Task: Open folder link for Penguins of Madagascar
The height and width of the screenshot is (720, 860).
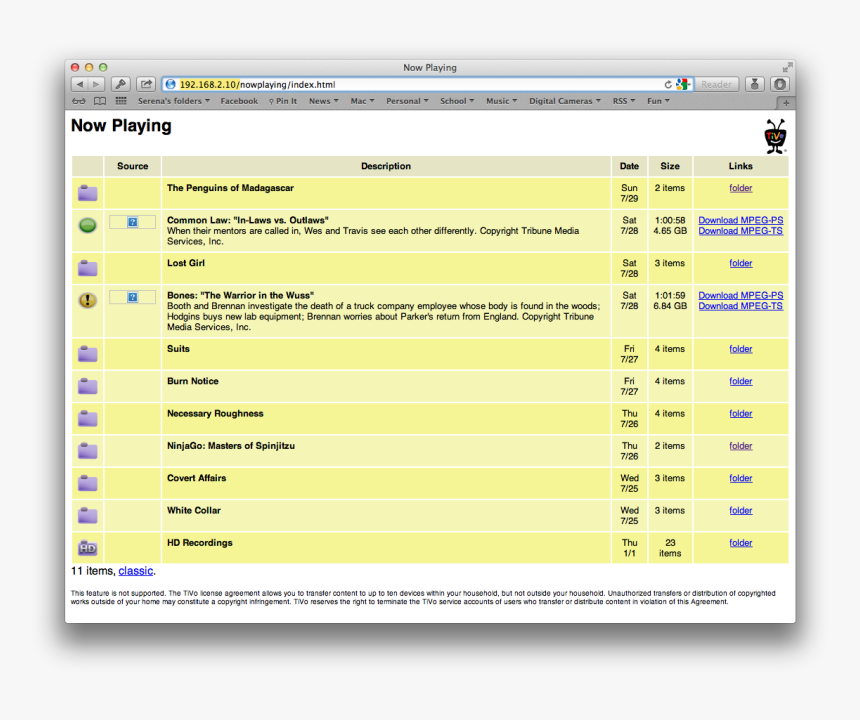Action: point(740,188)
